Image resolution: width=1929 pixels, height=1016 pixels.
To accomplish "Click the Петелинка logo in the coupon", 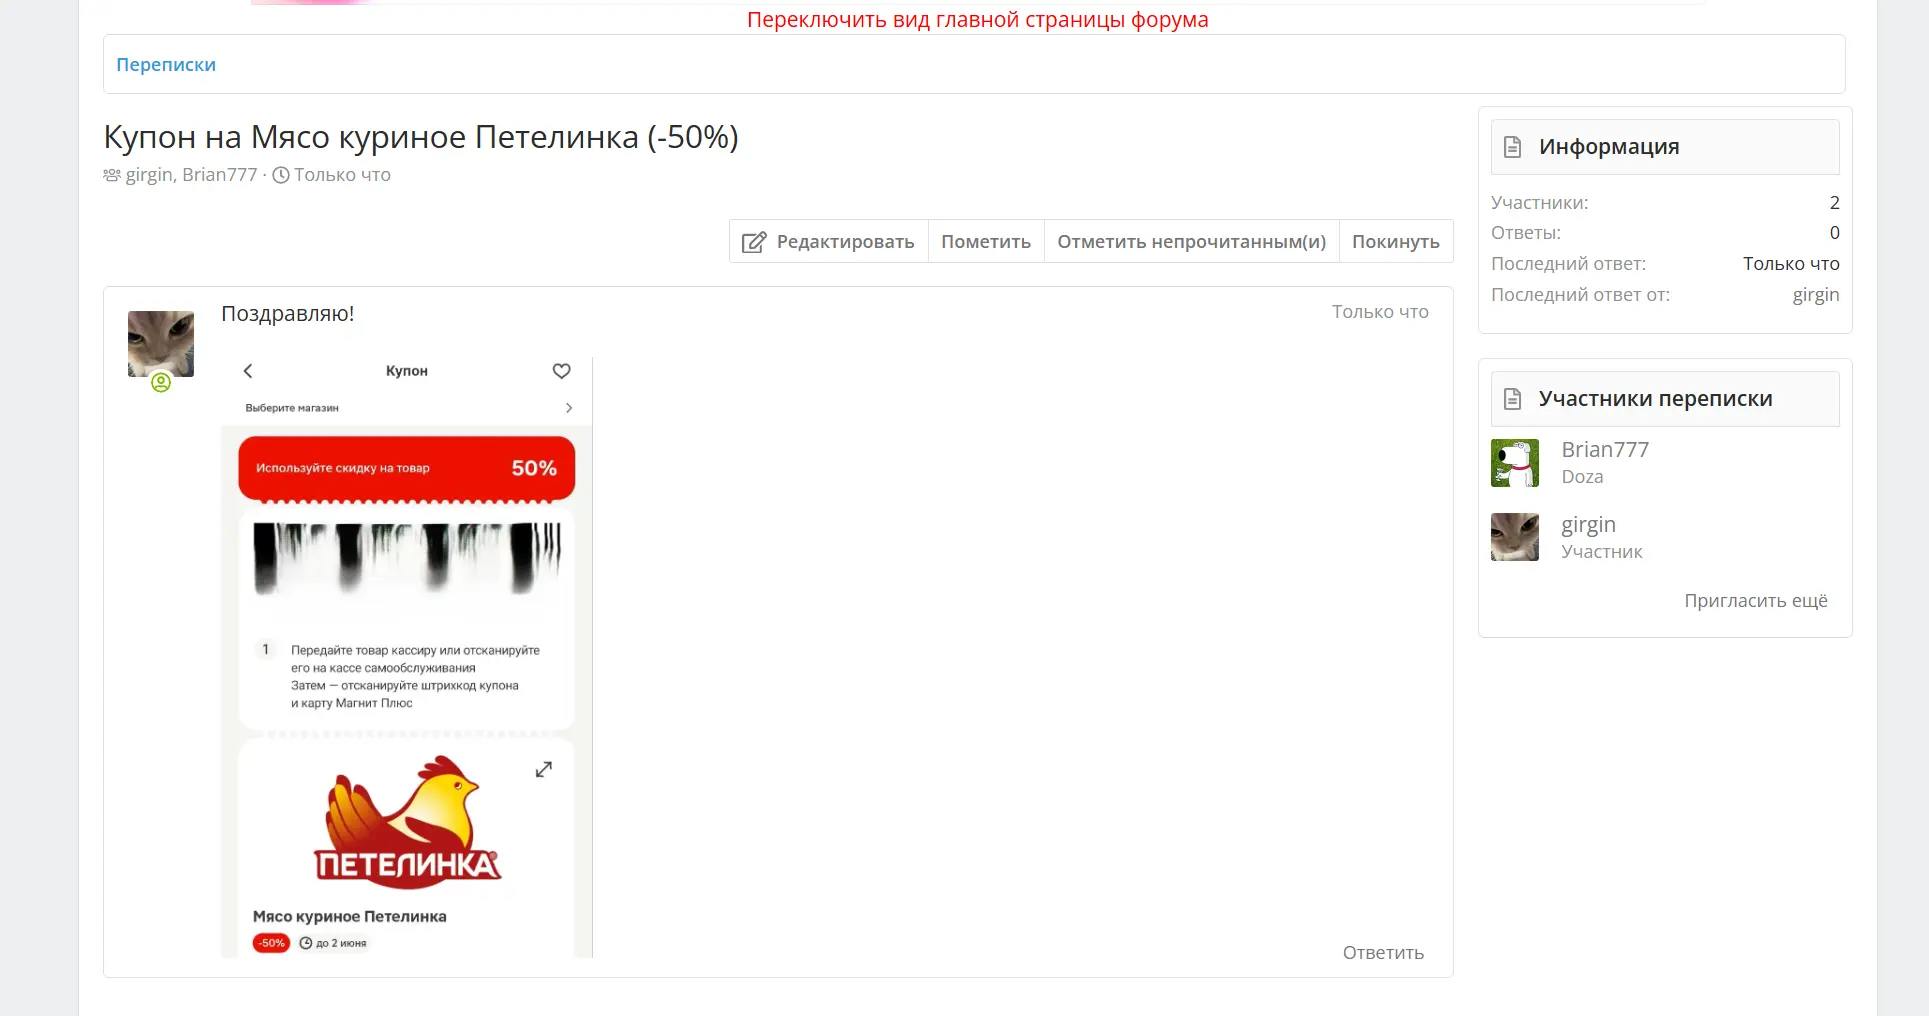I will click(407, 822).
